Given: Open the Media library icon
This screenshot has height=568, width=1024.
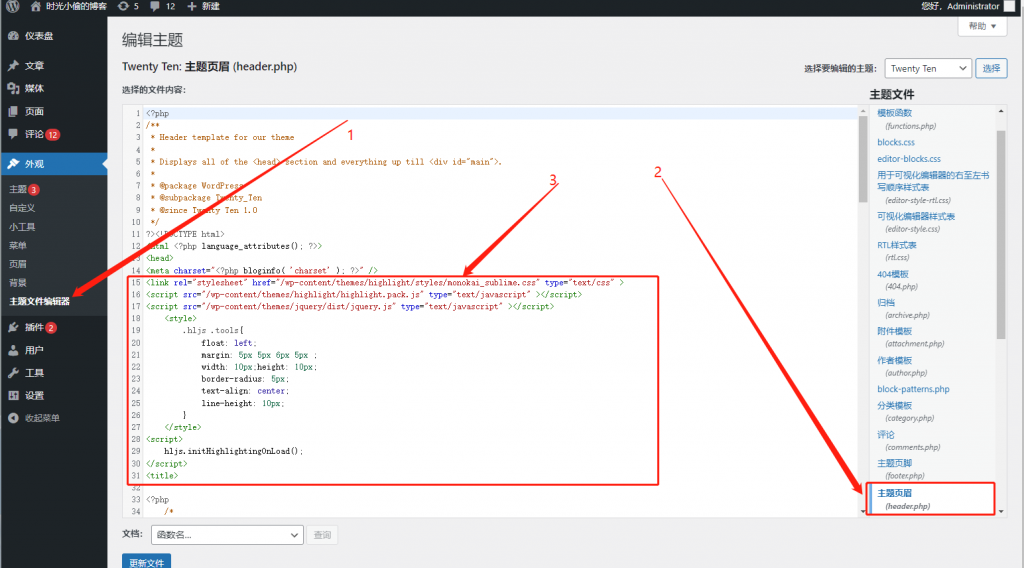Looking at the screenshot, I should coord(13,88).
